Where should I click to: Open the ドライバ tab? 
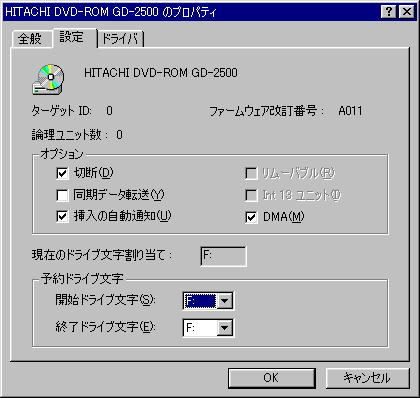tap(120, 39)
